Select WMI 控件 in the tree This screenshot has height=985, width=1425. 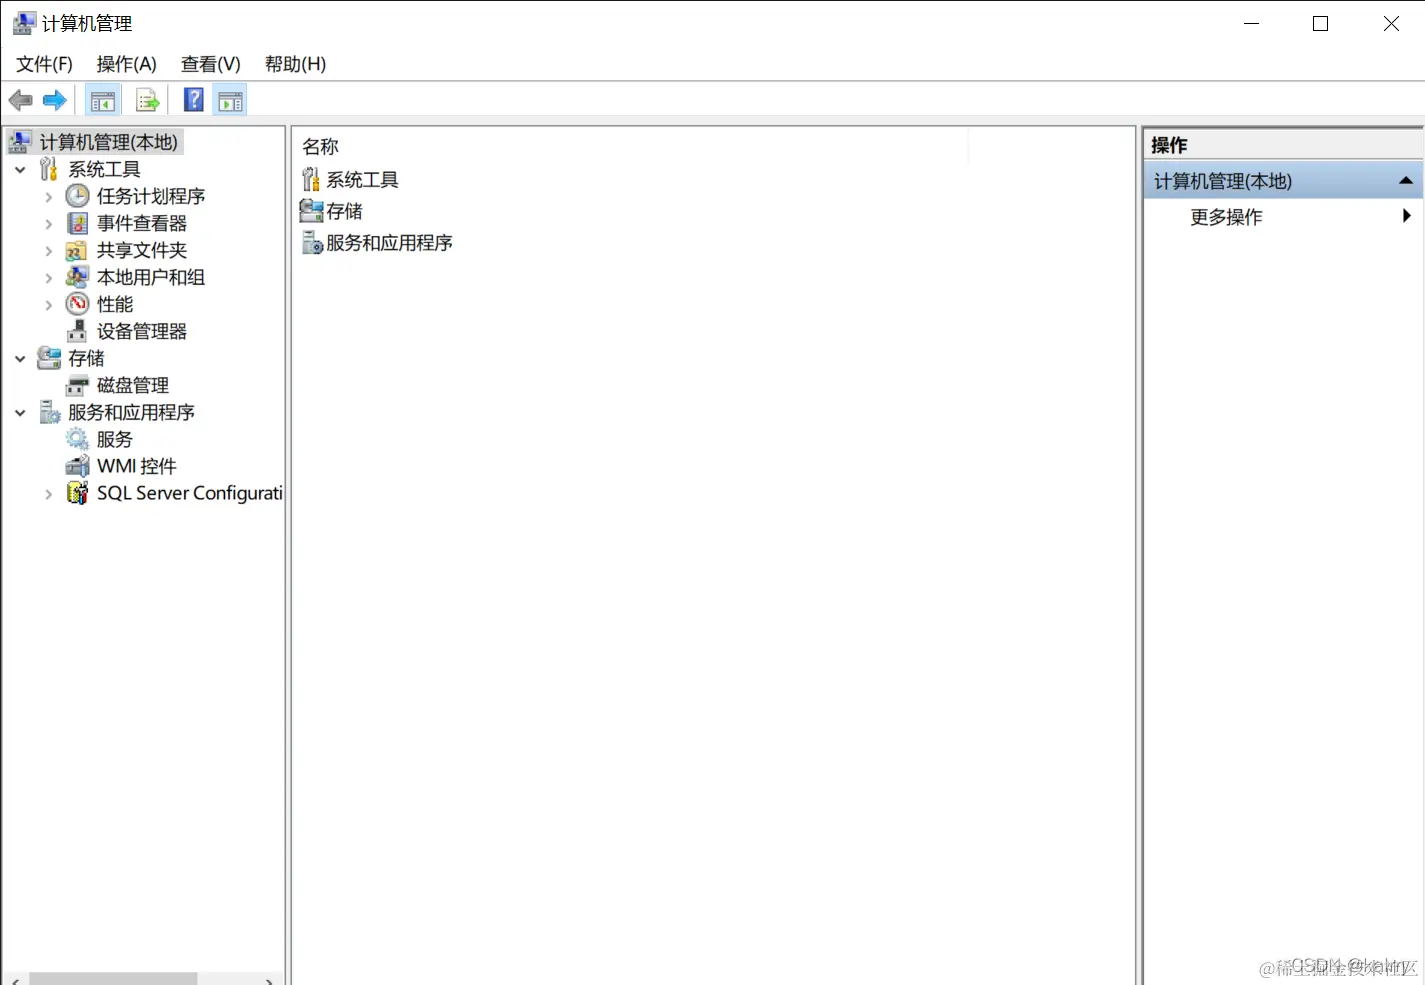click(x=137, y=466)
